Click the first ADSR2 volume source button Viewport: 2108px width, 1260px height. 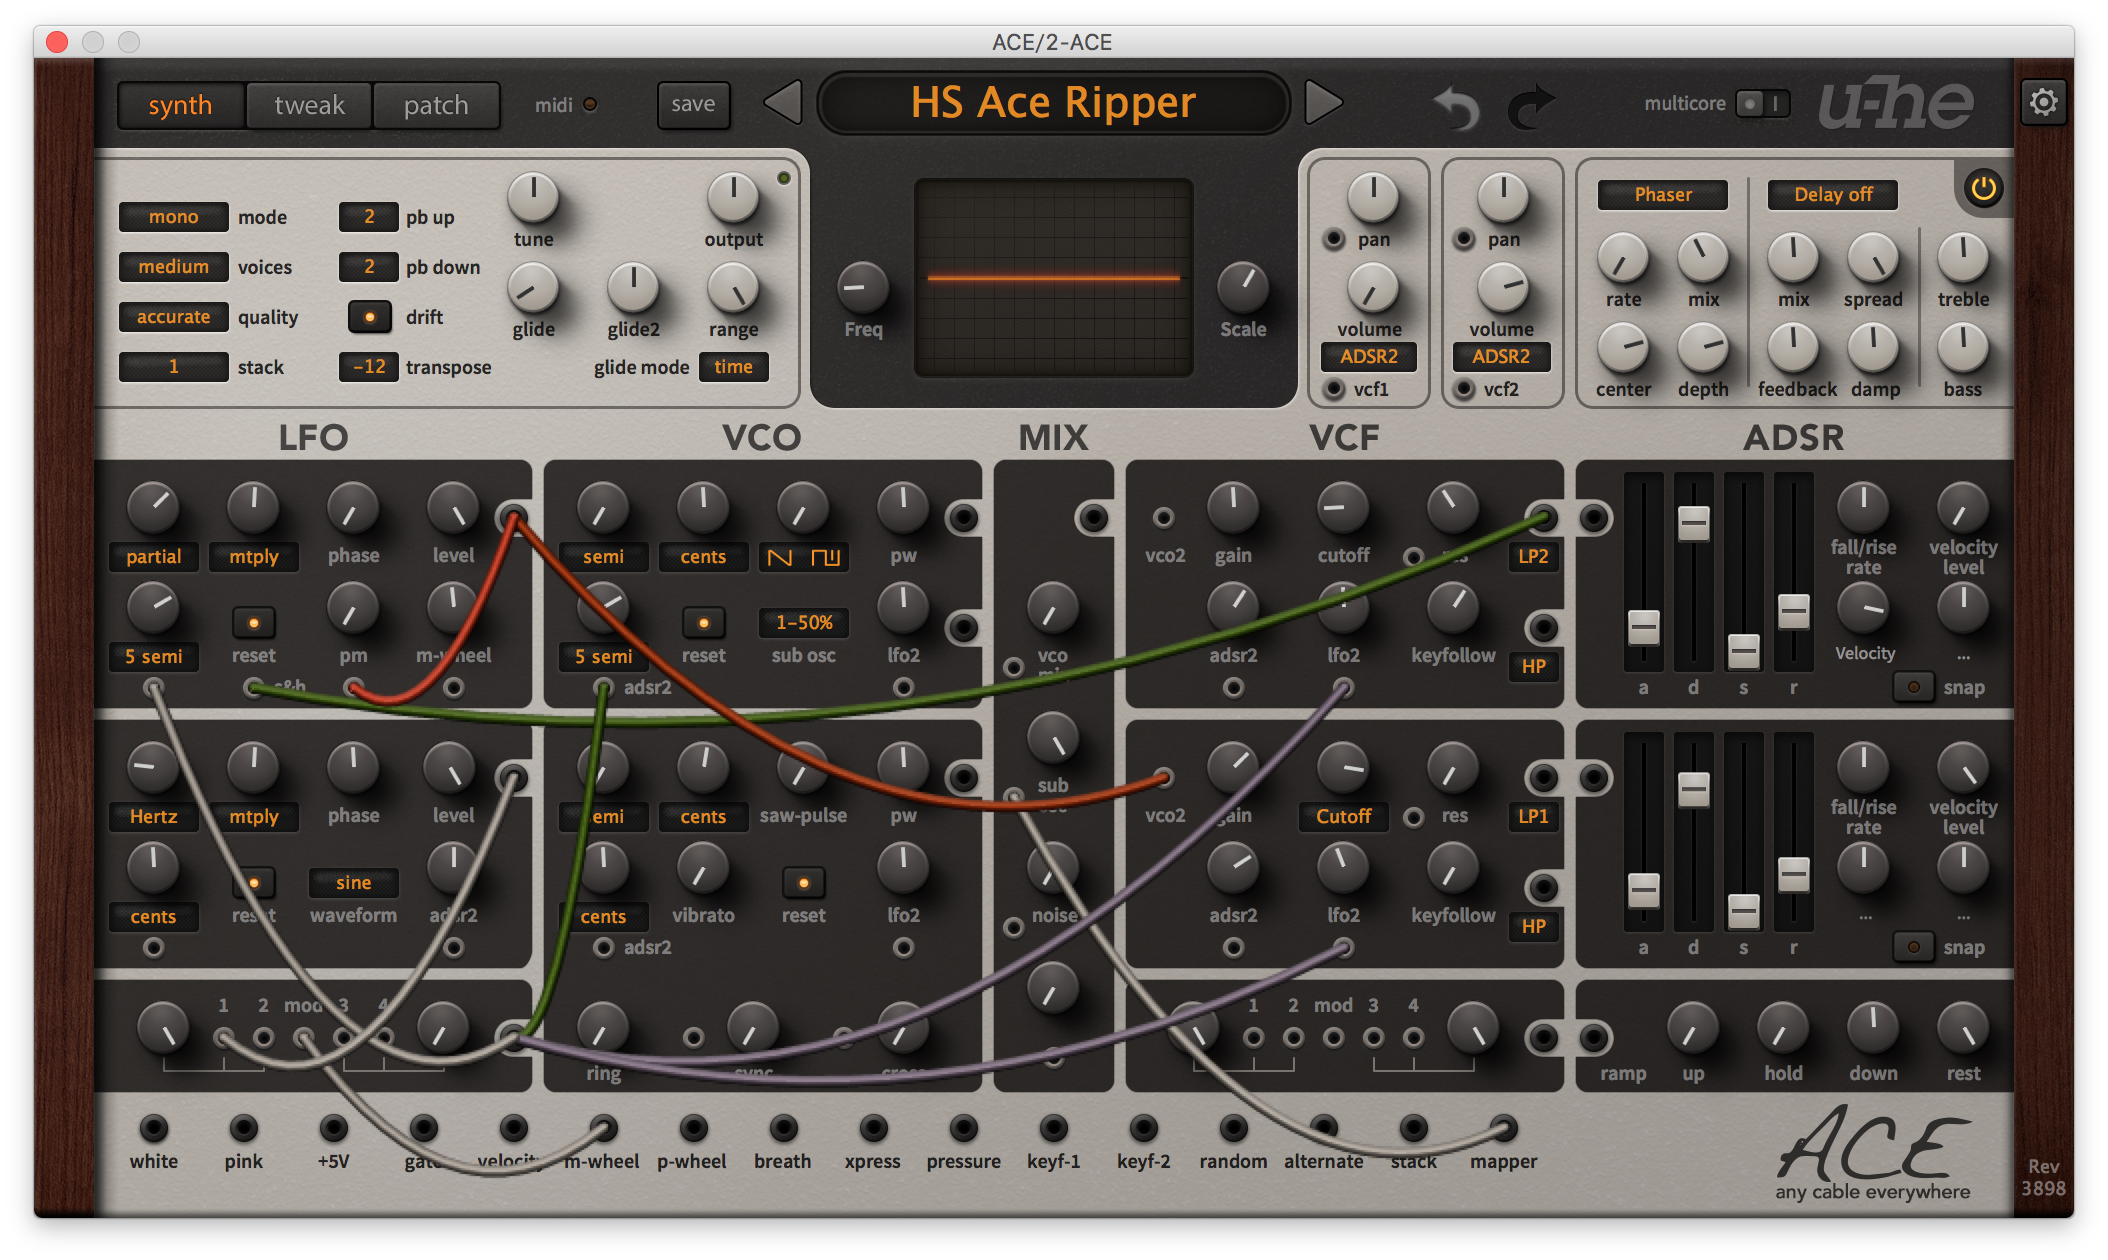tap(1369, 357)
